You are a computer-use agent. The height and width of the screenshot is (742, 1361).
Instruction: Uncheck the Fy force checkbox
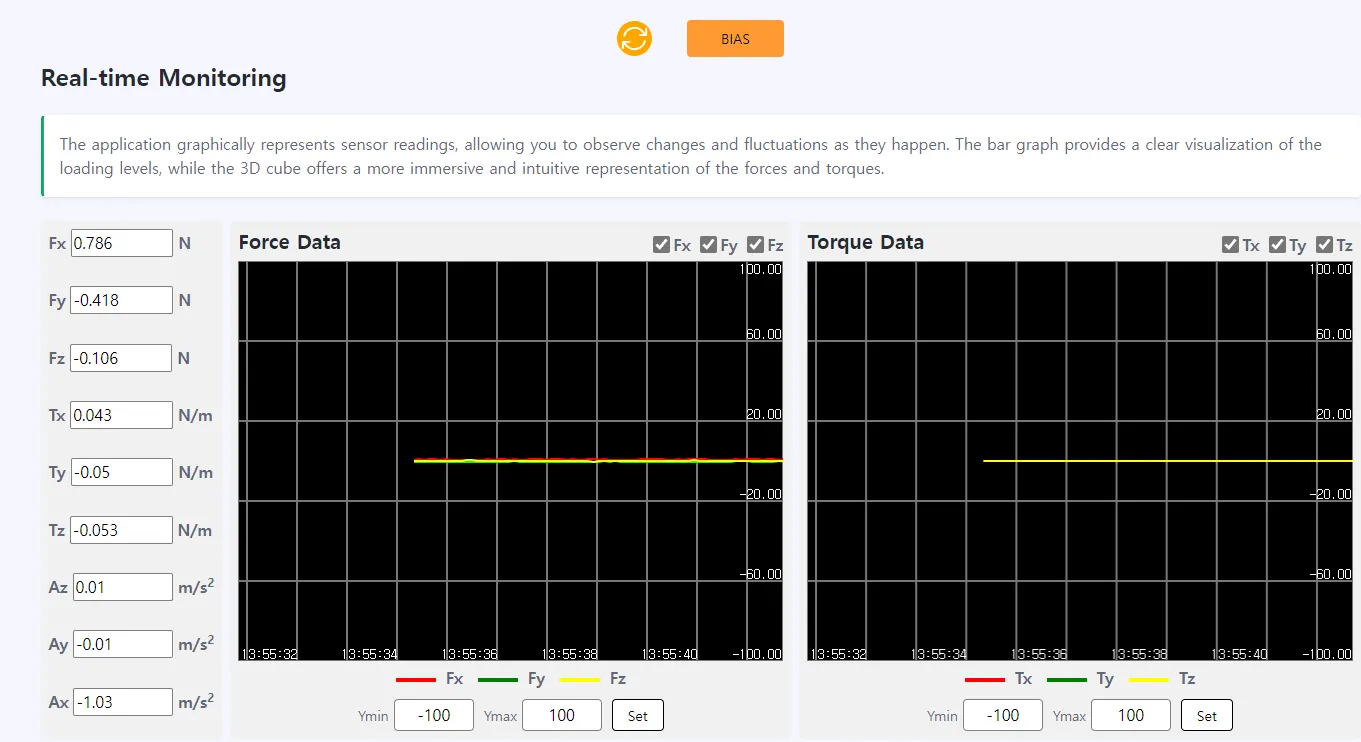(x=708, y=245)
